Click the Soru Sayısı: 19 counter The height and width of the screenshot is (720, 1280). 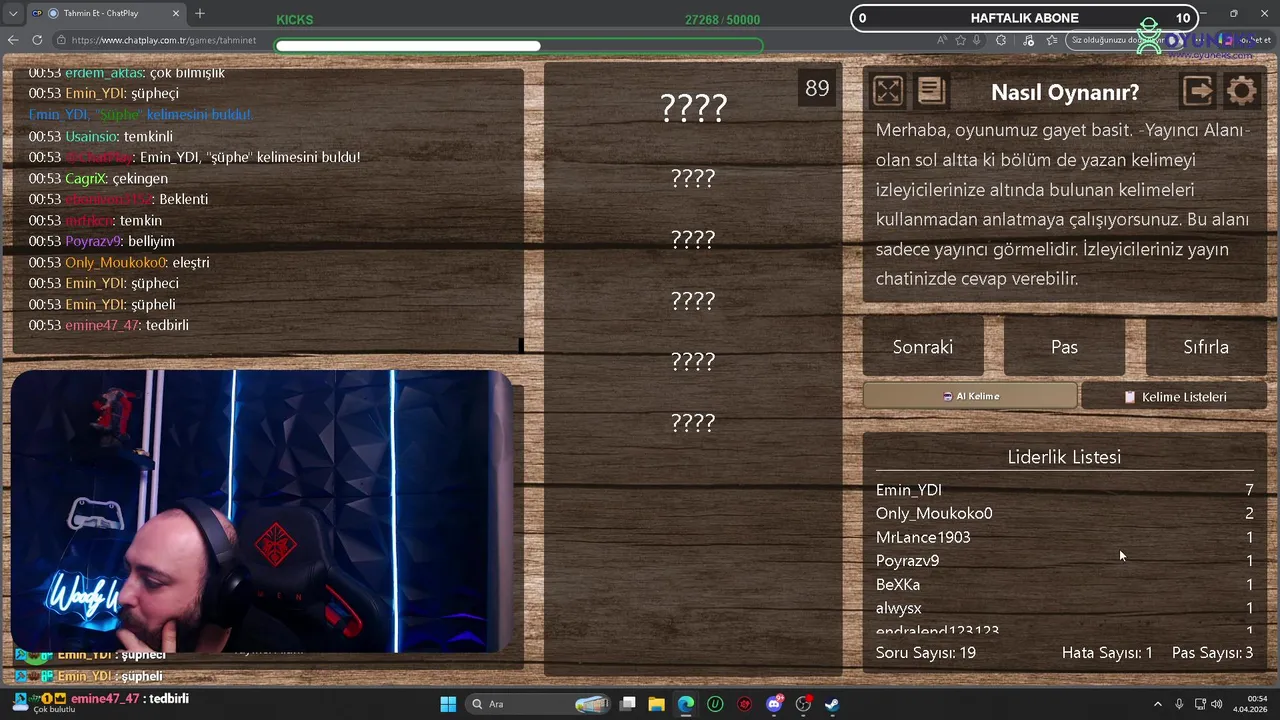click(x=926, y=652)
